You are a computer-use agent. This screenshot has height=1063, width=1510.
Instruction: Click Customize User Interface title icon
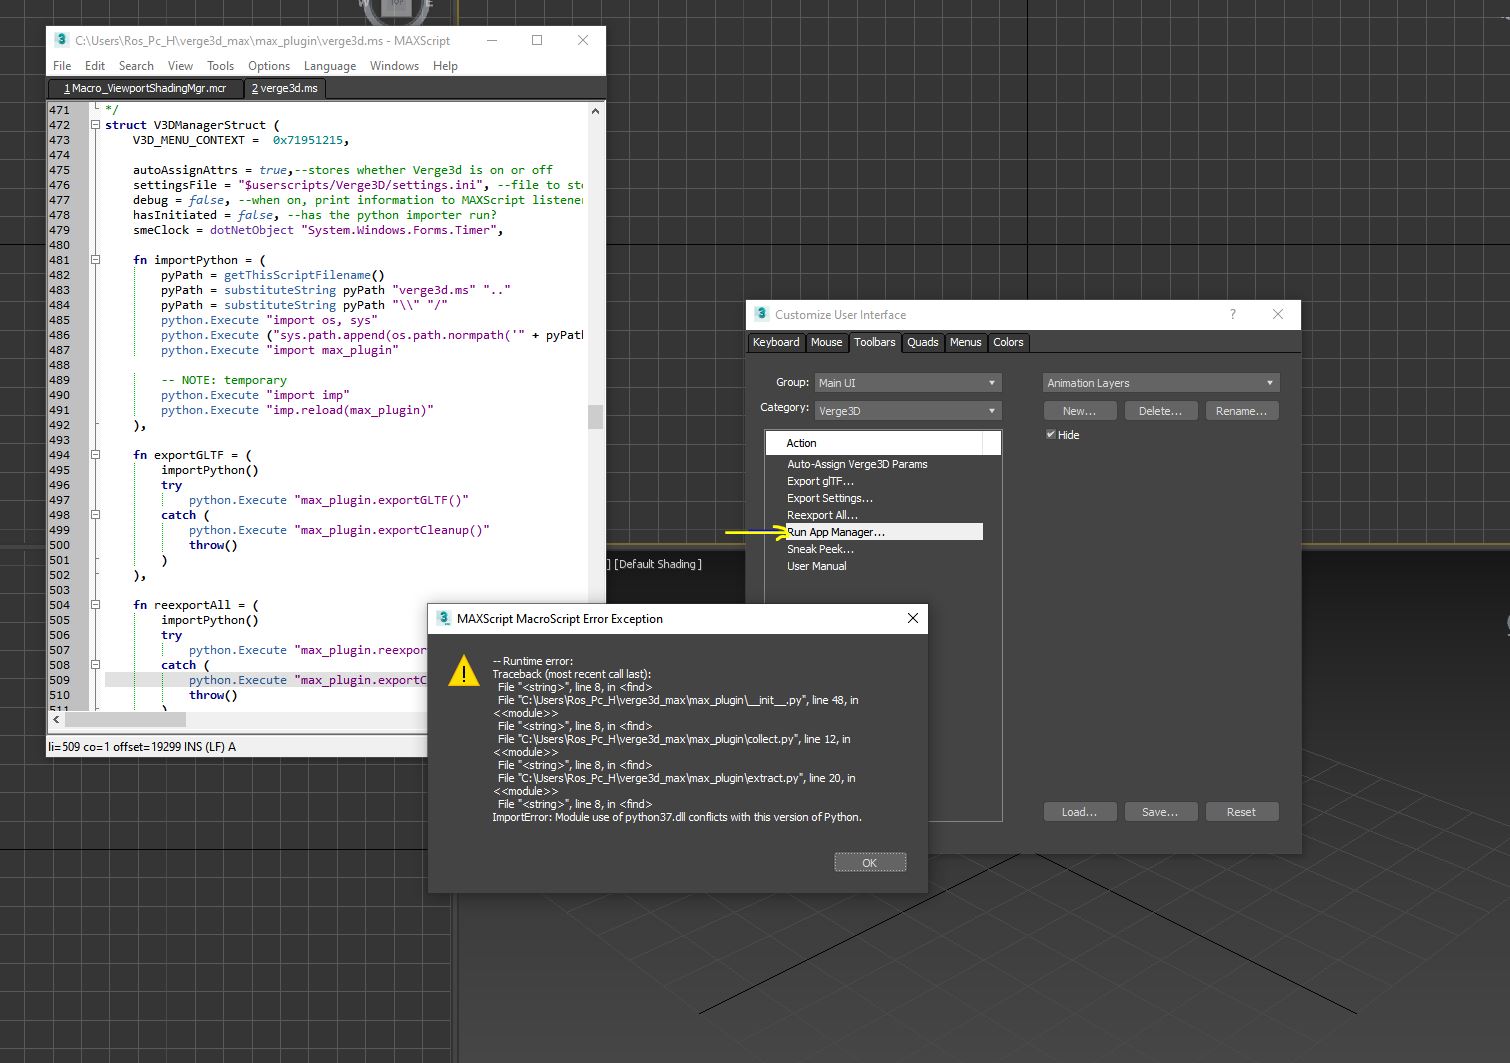coord(761,314)
